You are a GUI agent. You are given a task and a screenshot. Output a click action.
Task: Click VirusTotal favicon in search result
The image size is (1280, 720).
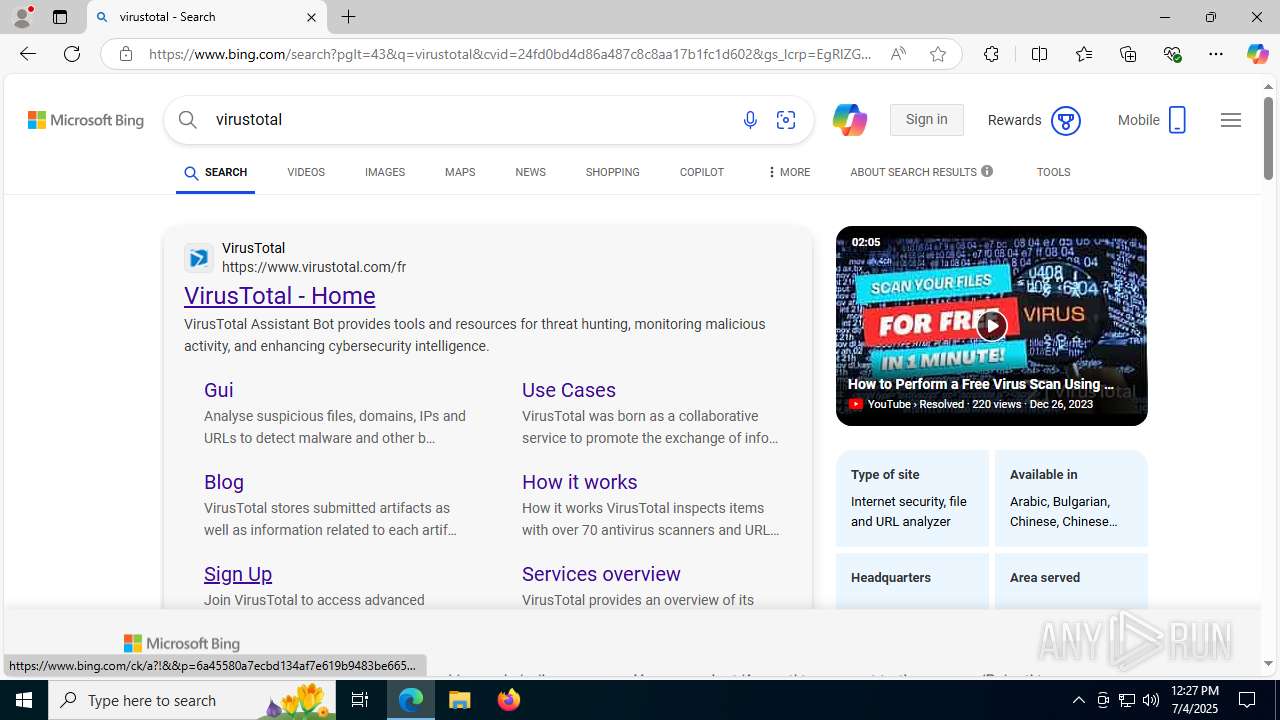pyautogui.click(x=198, y=258)
